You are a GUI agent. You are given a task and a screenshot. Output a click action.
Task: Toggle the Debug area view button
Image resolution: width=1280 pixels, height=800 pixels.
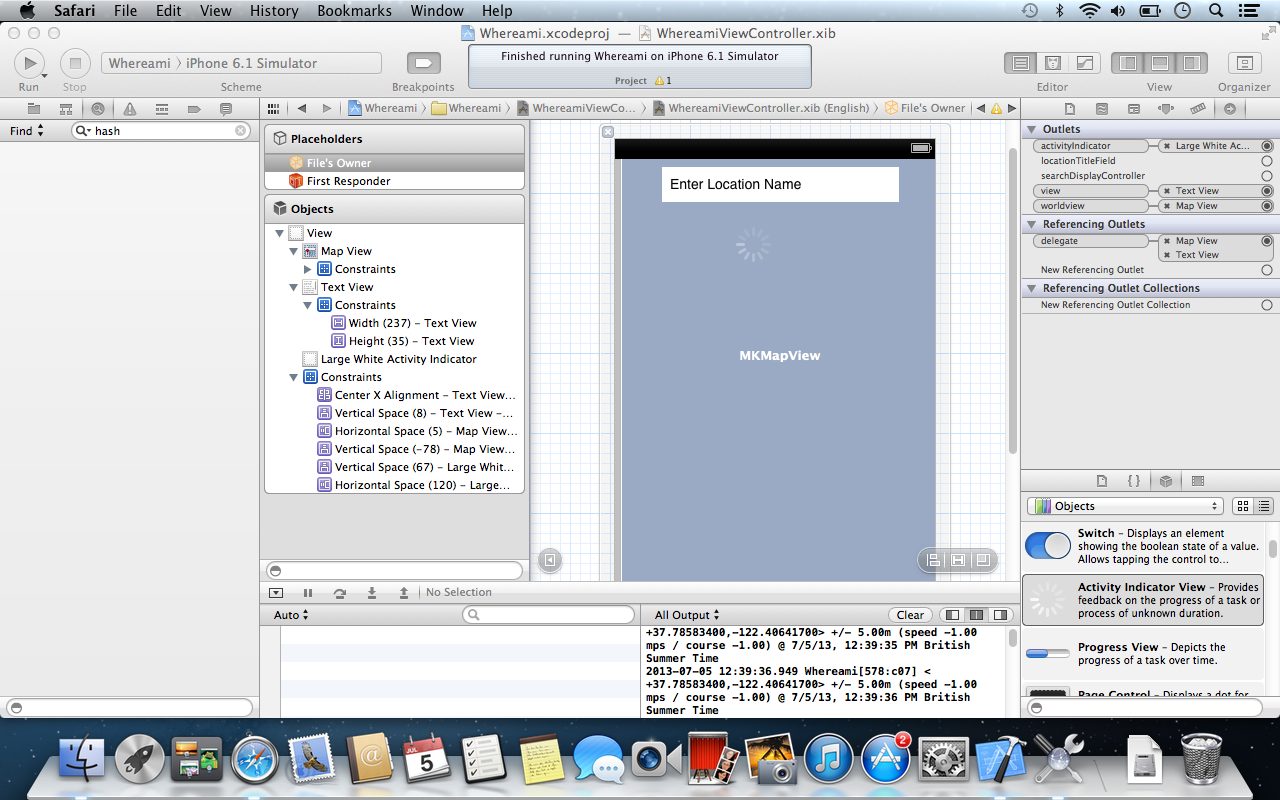point(1160,63)
